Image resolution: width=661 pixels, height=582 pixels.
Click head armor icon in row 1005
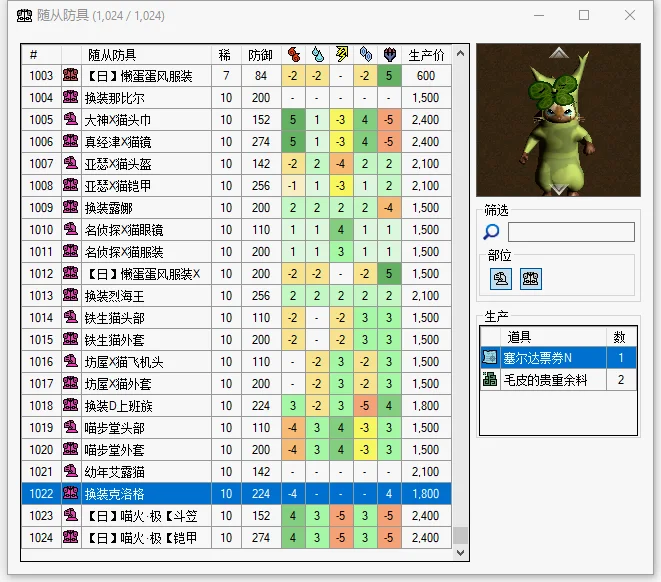click(71, 120)
